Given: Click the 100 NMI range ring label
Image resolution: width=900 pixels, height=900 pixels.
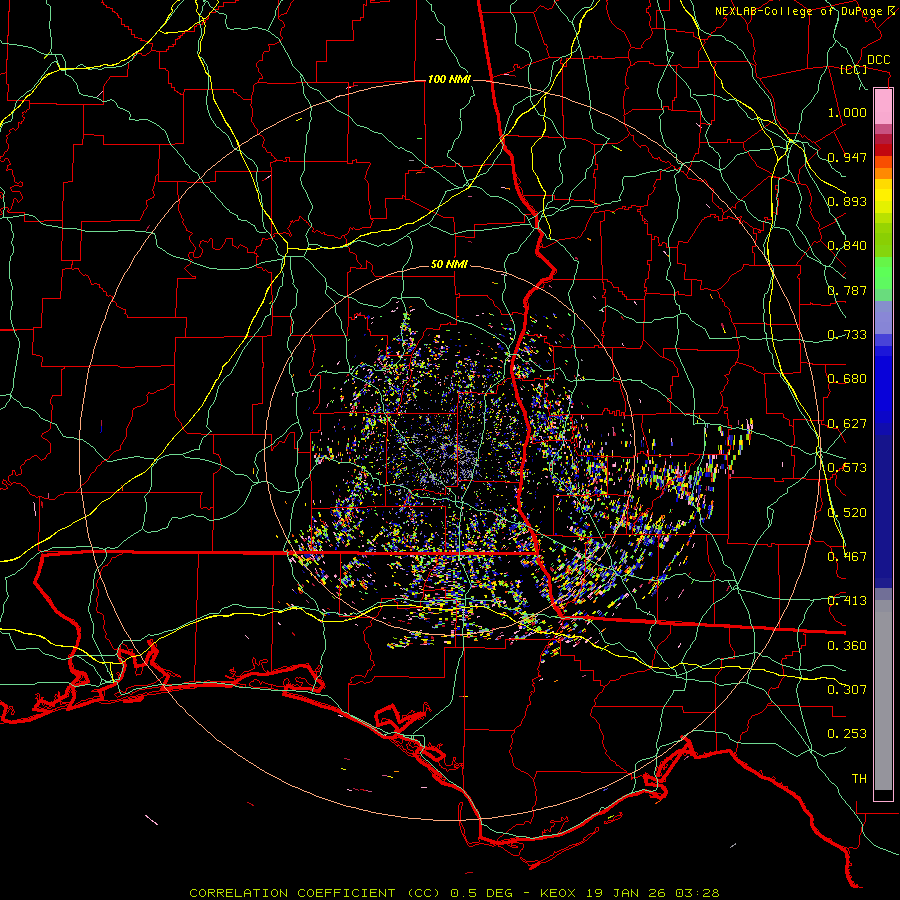Looking at the screenshot, I should (449, 79).
